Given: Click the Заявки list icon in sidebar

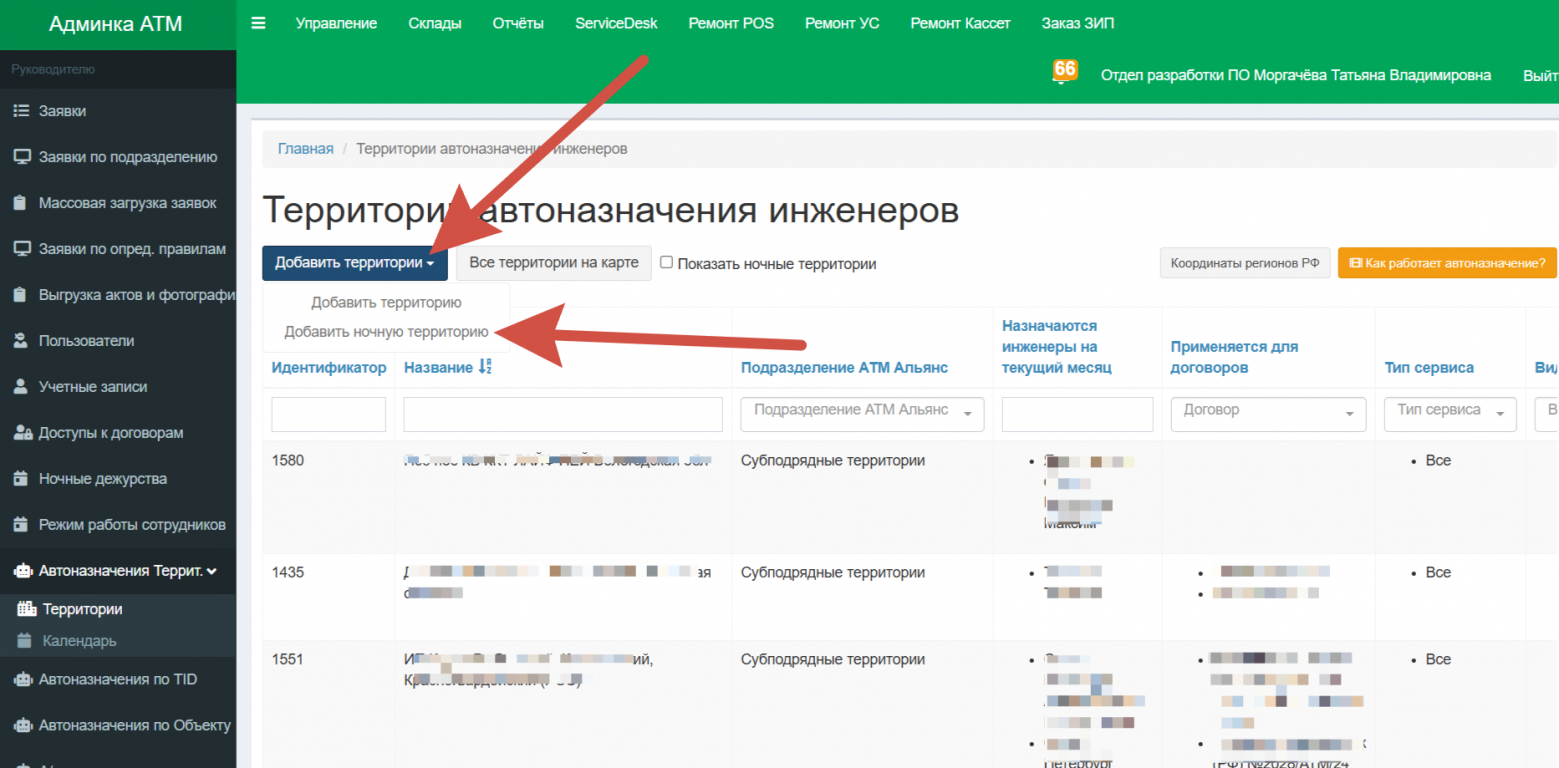Looking at the screenshot, I should pyautogui.click(x=20, y=111).
